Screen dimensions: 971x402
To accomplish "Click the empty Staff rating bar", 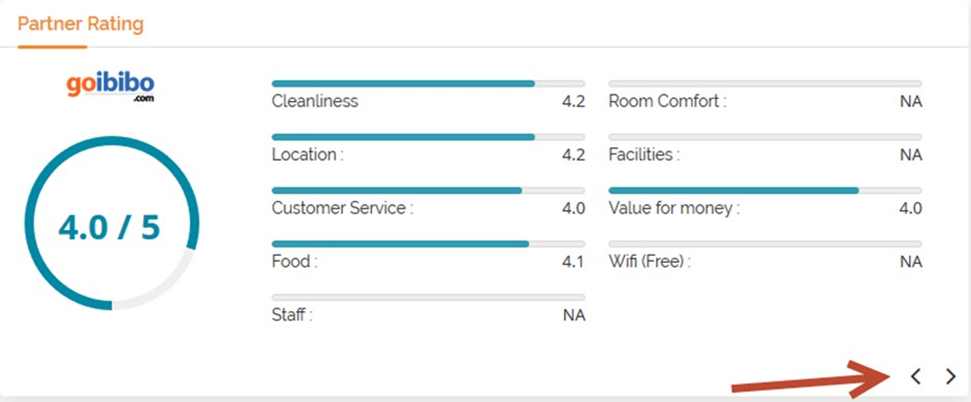I will point(428,297).
